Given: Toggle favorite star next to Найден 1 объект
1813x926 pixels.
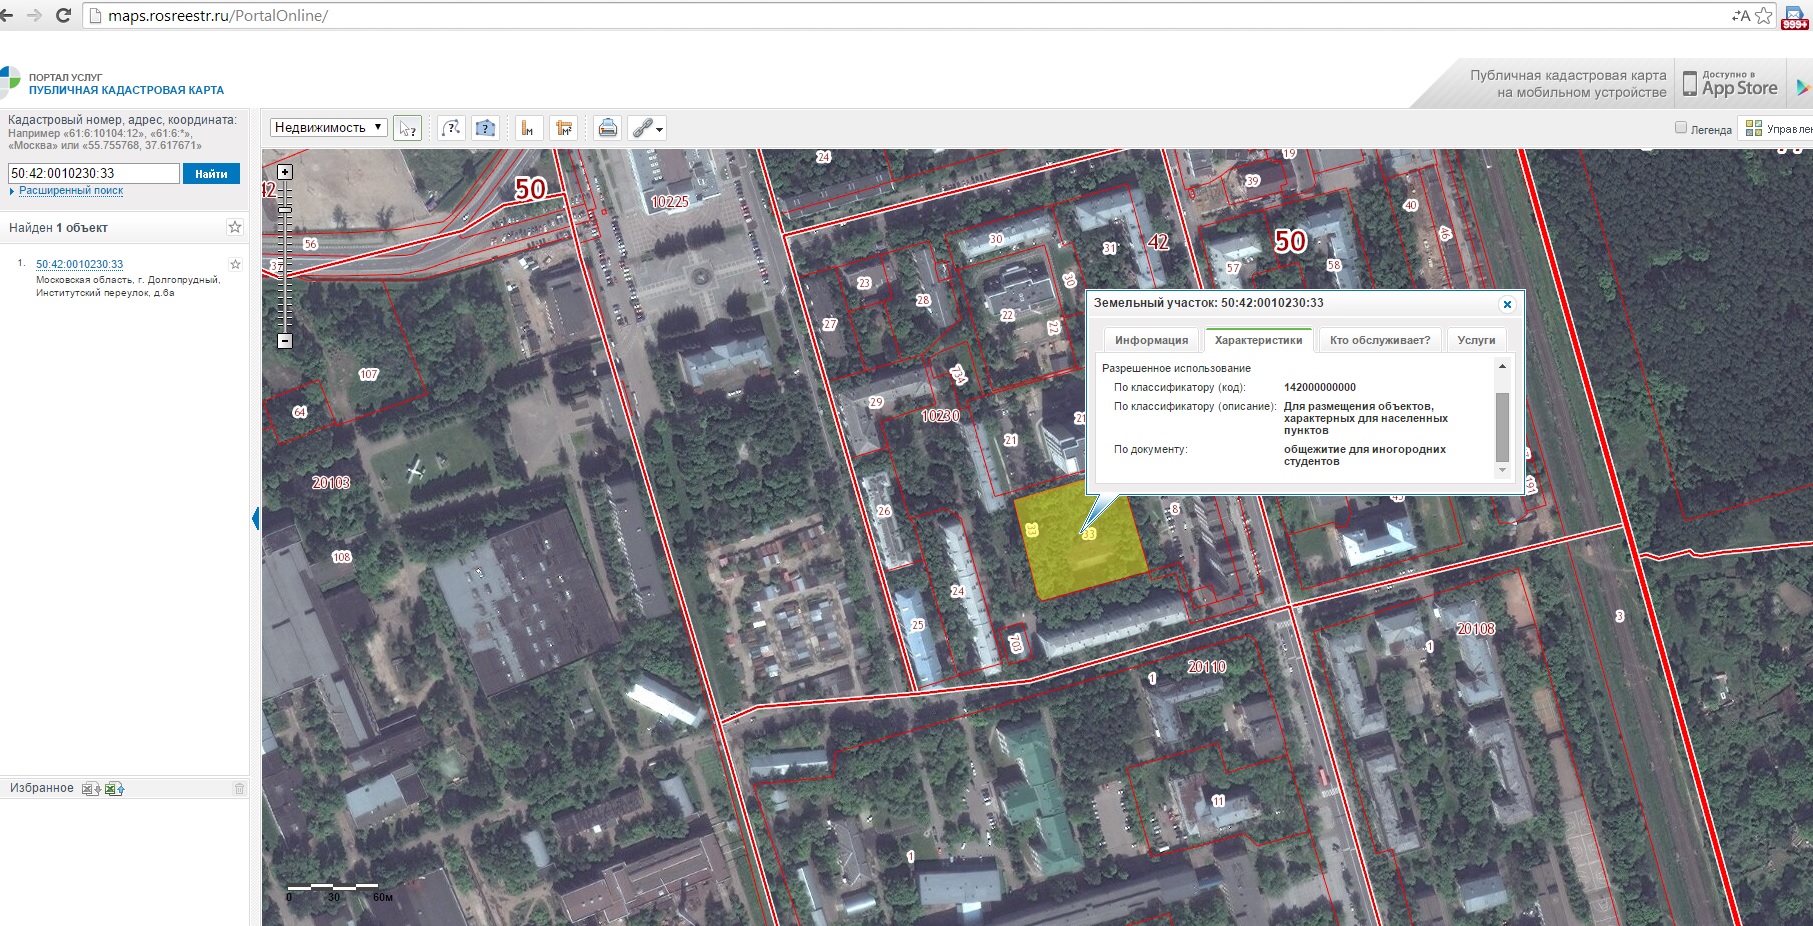Looking at the screenshot, I should click(235, 227).
